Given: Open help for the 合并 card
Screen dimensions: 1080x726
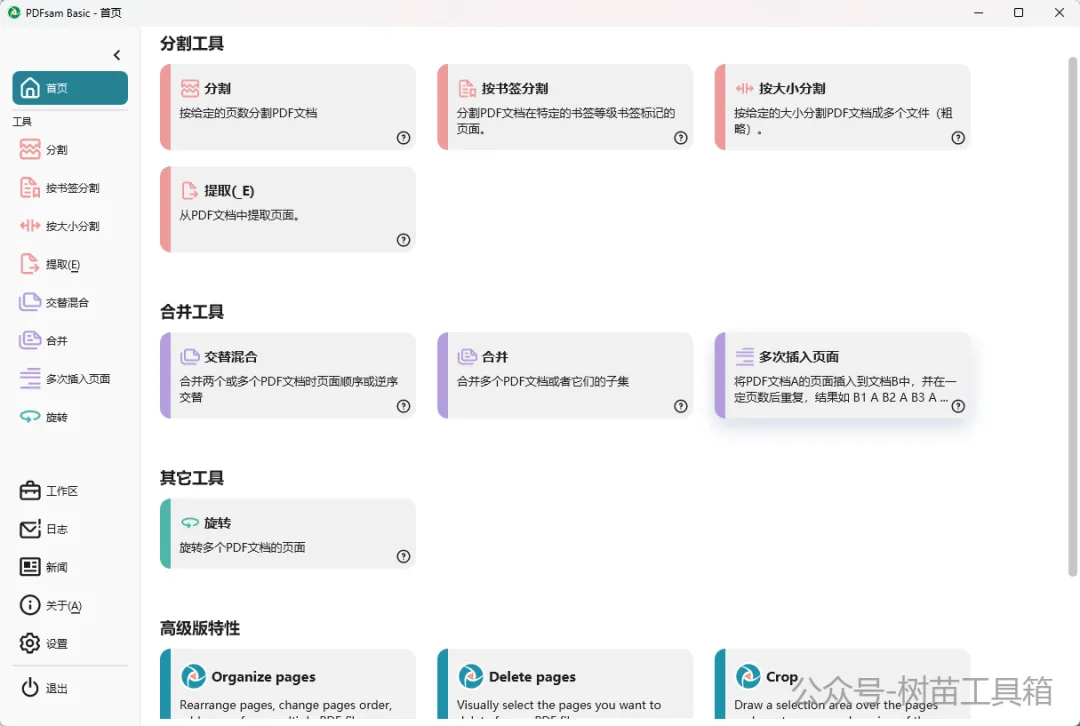Looking at the screenshot, I should click(681, 406).
